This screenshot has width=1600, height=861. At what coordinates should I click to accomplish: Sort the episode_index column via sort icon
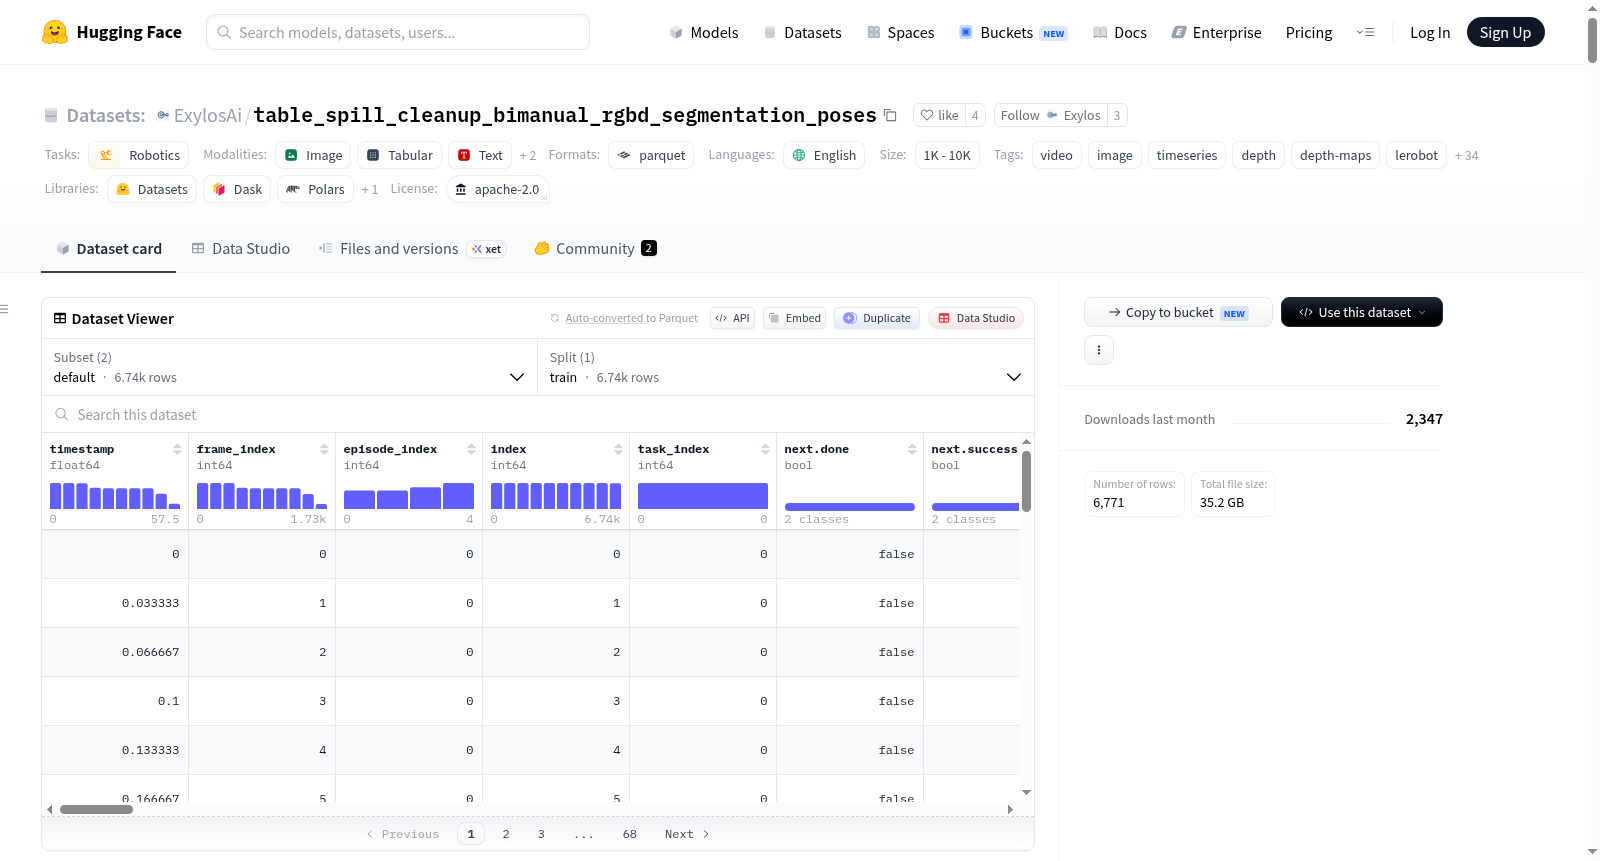(x=471, y=449)
